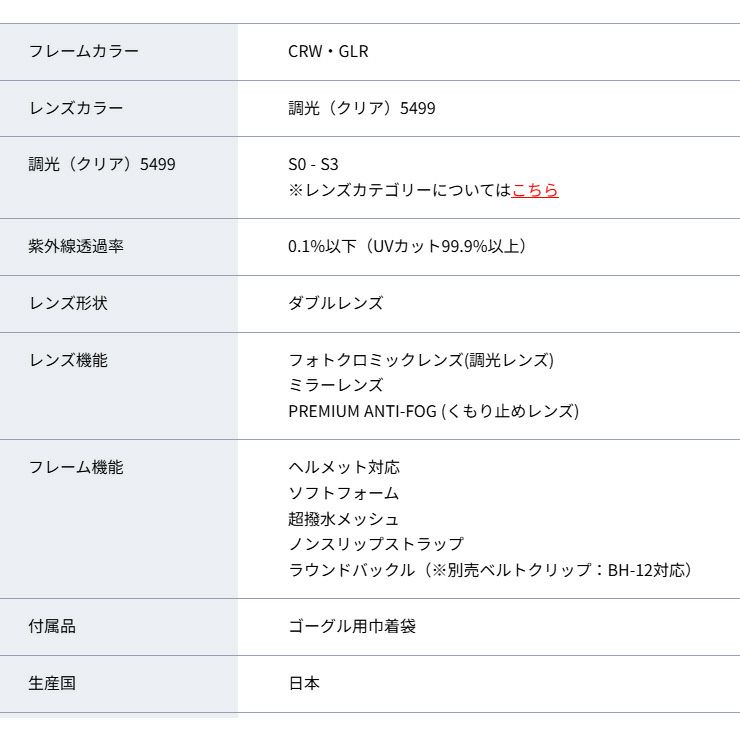740x740 pixels.
Task: Select the PREMIUM ANTI-FOG text line
Action: pos(433,411)
